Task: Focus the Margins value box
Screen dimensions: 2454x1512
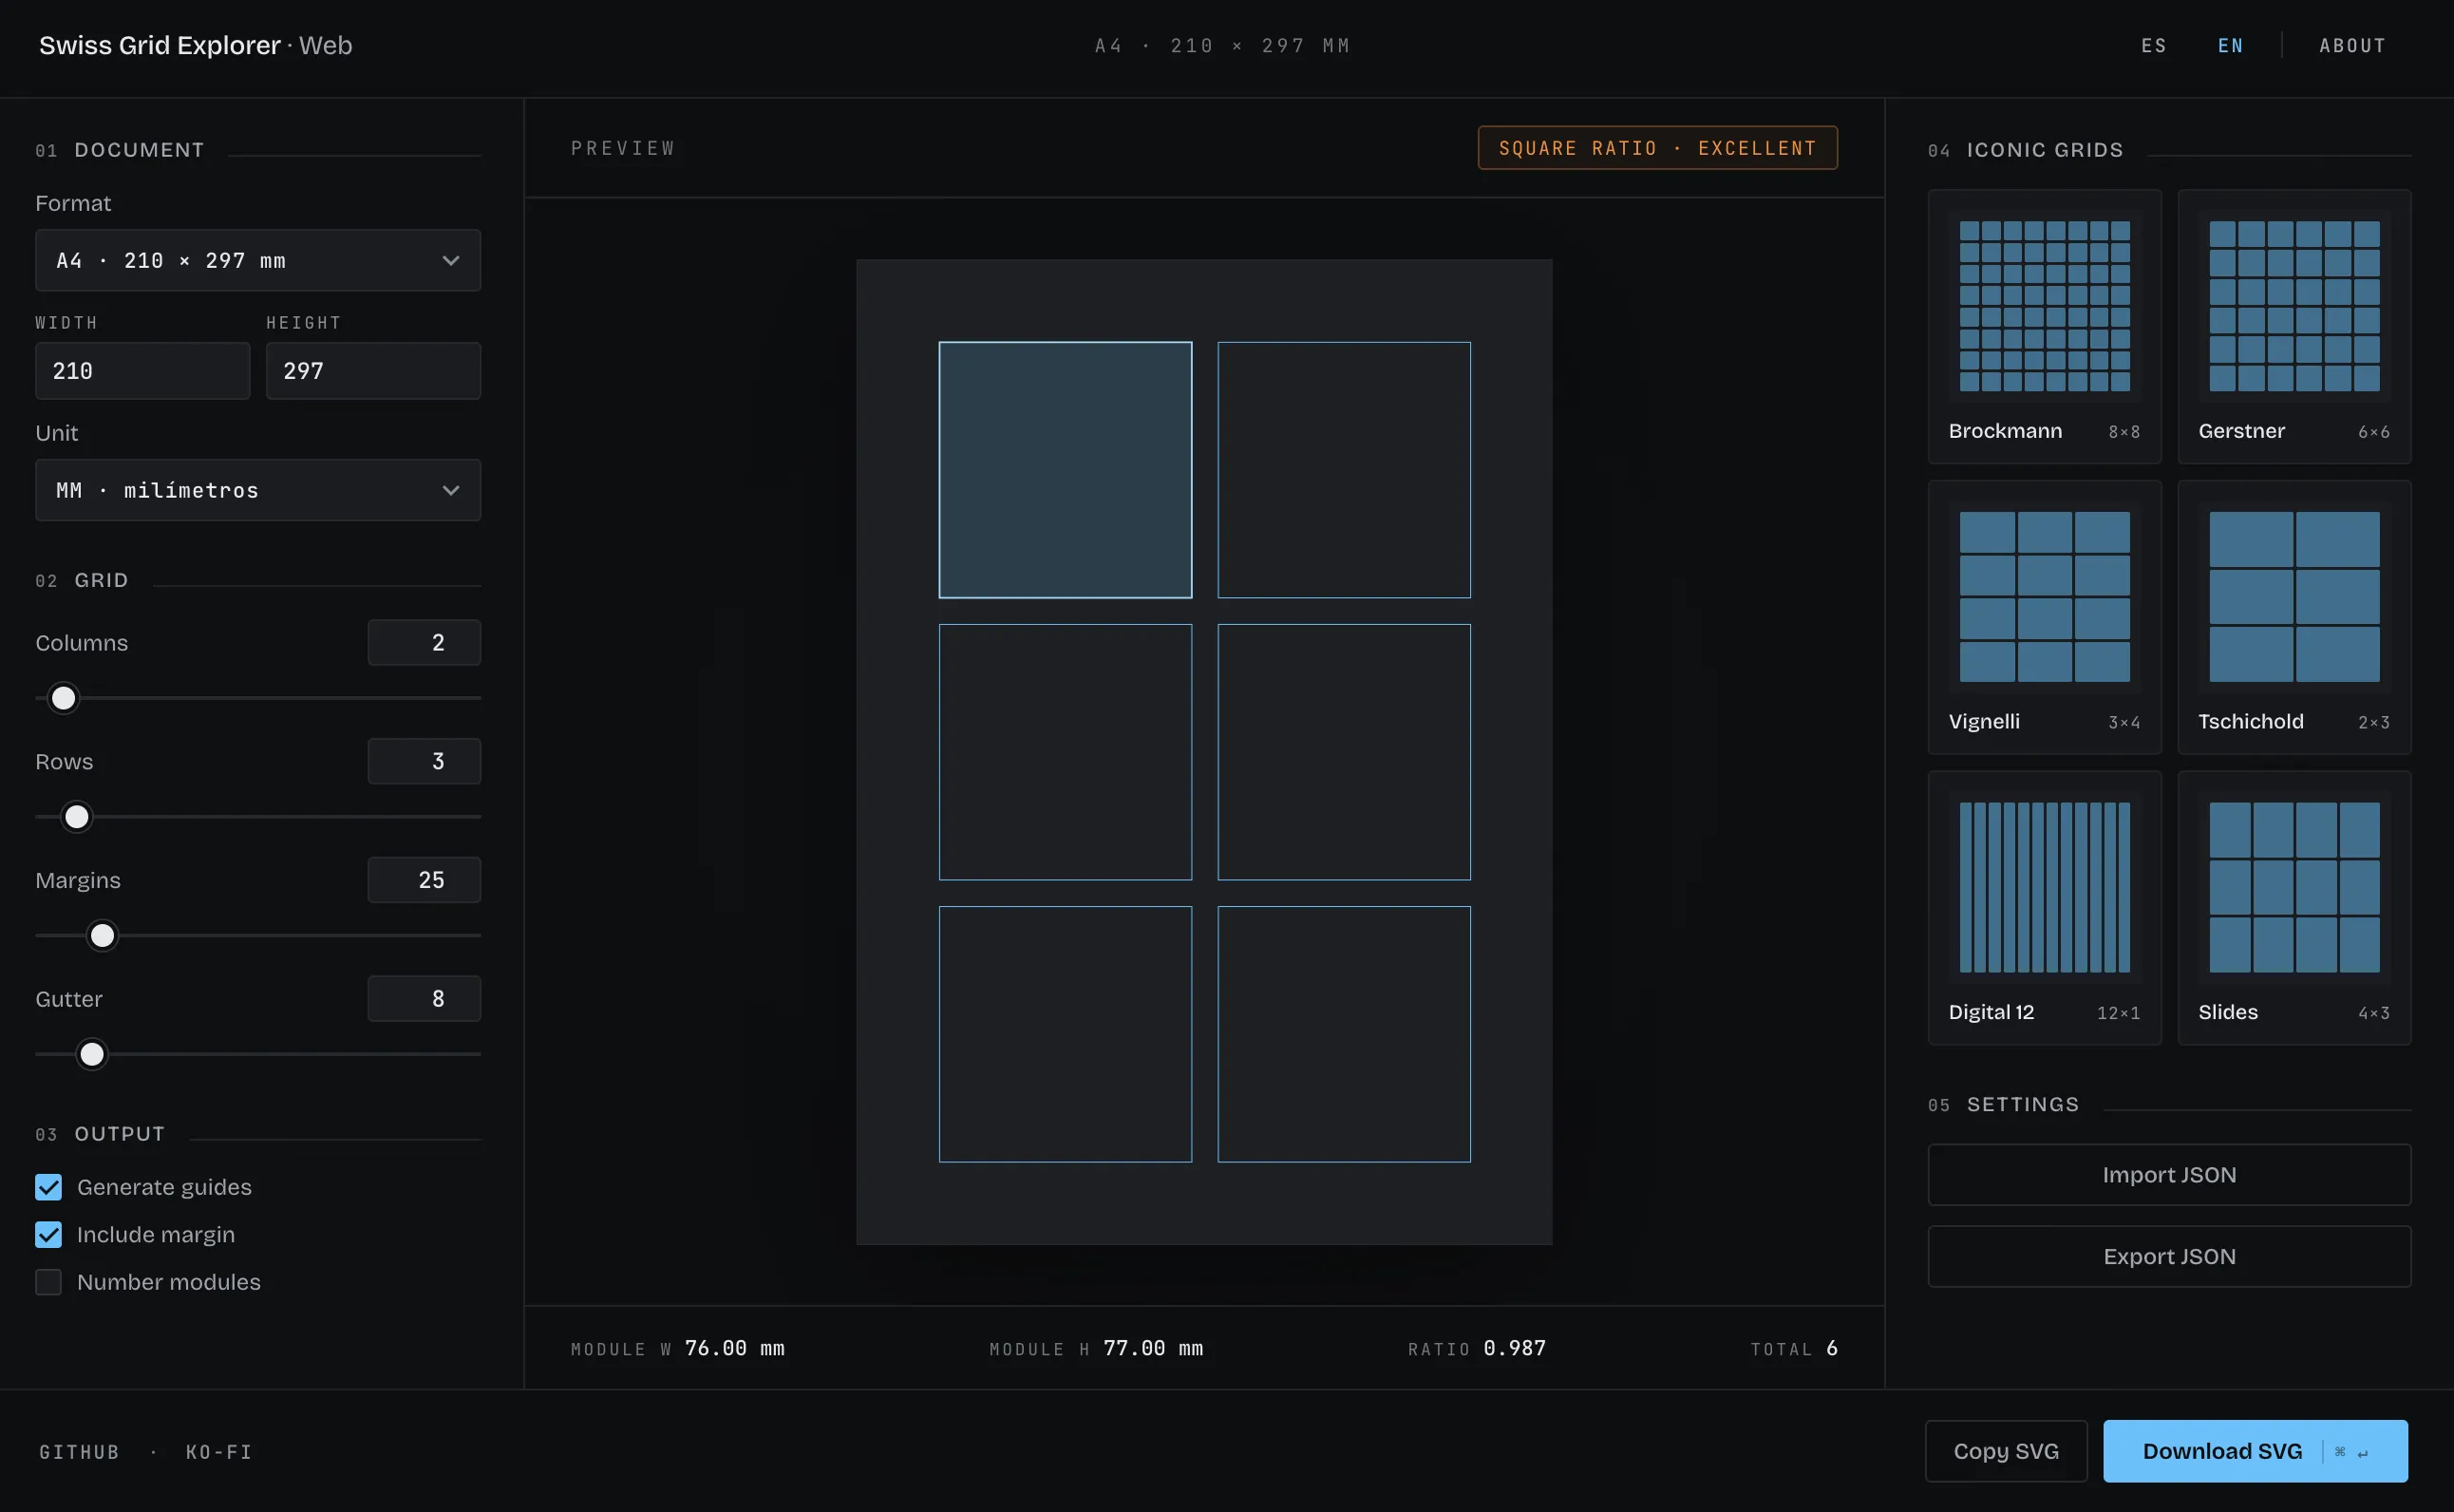Action: point(424,880)
